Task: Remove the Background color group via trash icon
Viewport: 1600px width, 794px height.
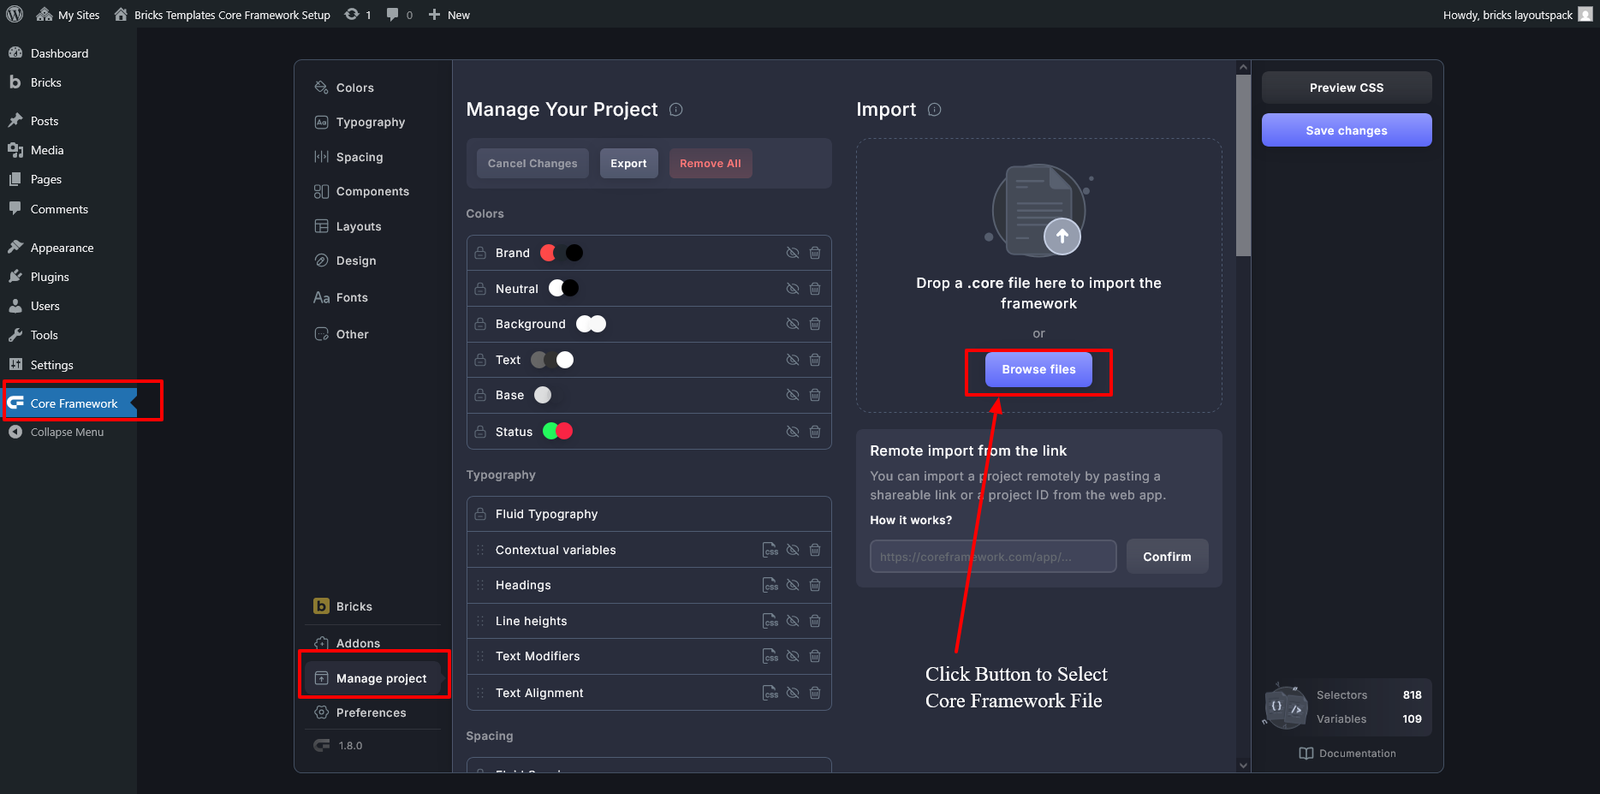Action: (x=815, y=324)
